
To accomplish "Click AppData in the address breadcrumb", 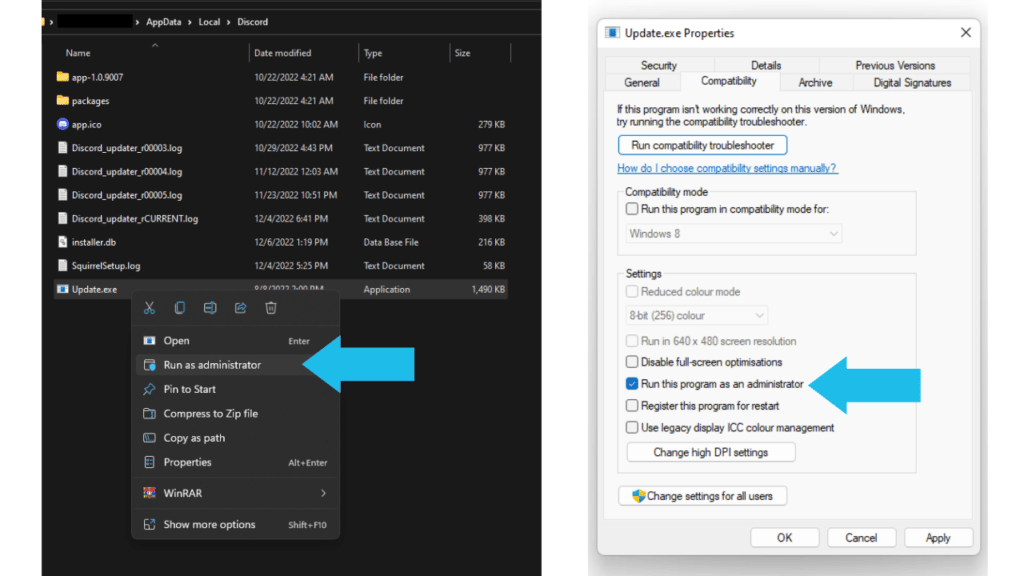I will point(163,22).
